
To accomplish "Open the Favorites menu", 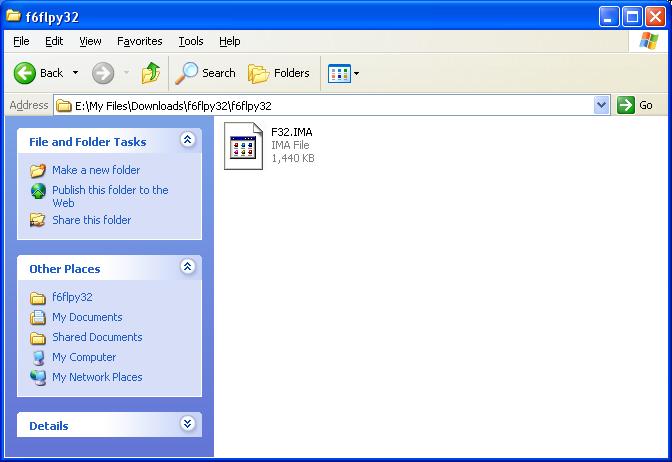I will click(139, 41).
